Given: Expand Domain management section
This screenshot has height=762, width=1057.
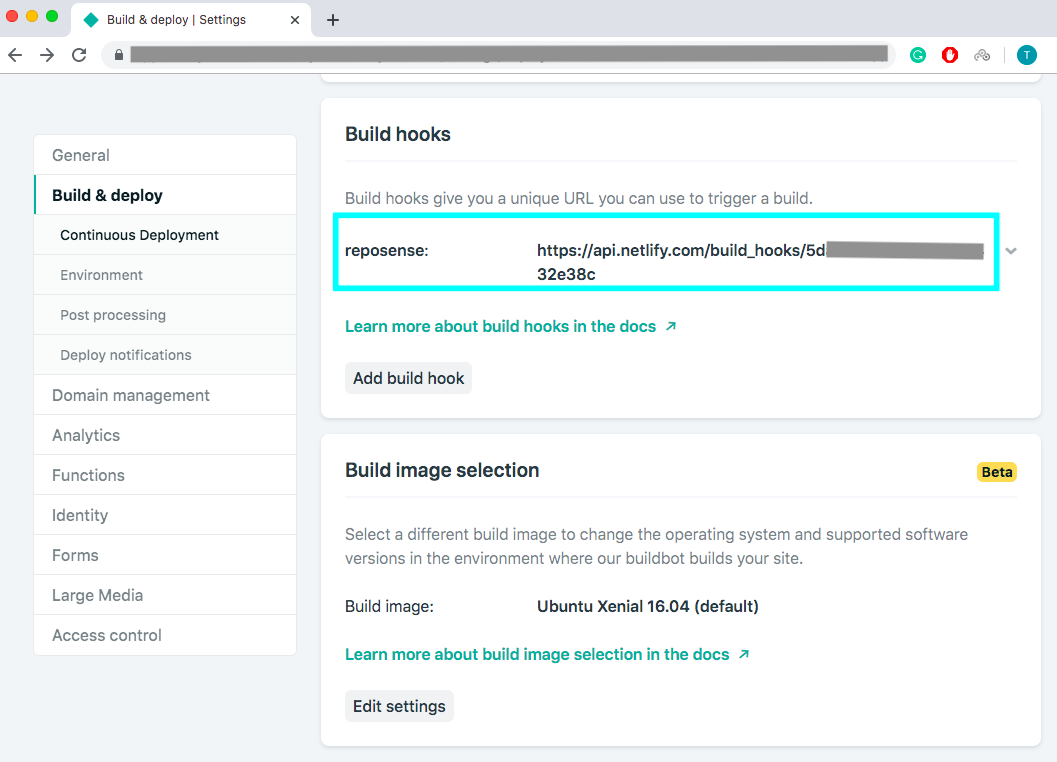Looking at the screenshot, I should [131, 395].
